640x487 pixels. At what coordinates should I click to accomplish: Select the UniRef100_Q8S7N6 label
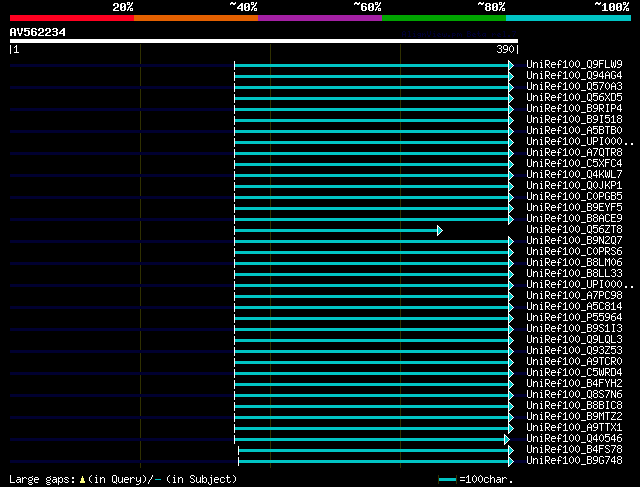click(574, 395)
